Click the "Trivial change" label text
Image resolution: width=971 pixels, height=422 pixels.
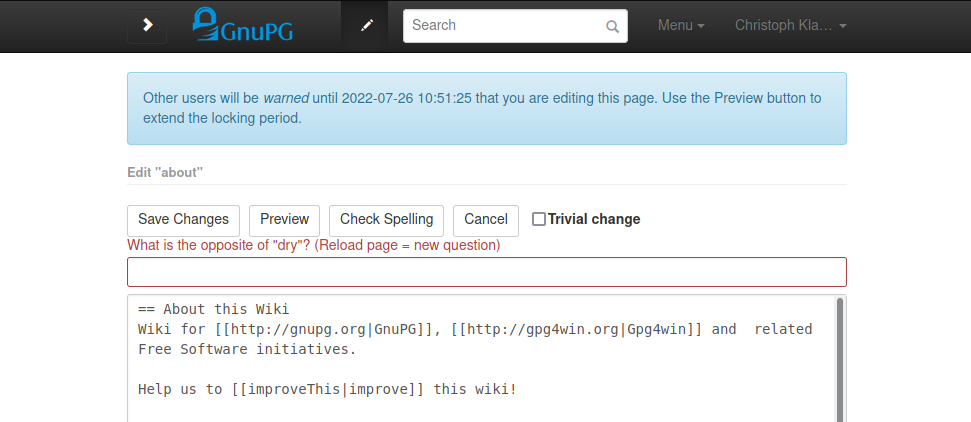(594, 220)
